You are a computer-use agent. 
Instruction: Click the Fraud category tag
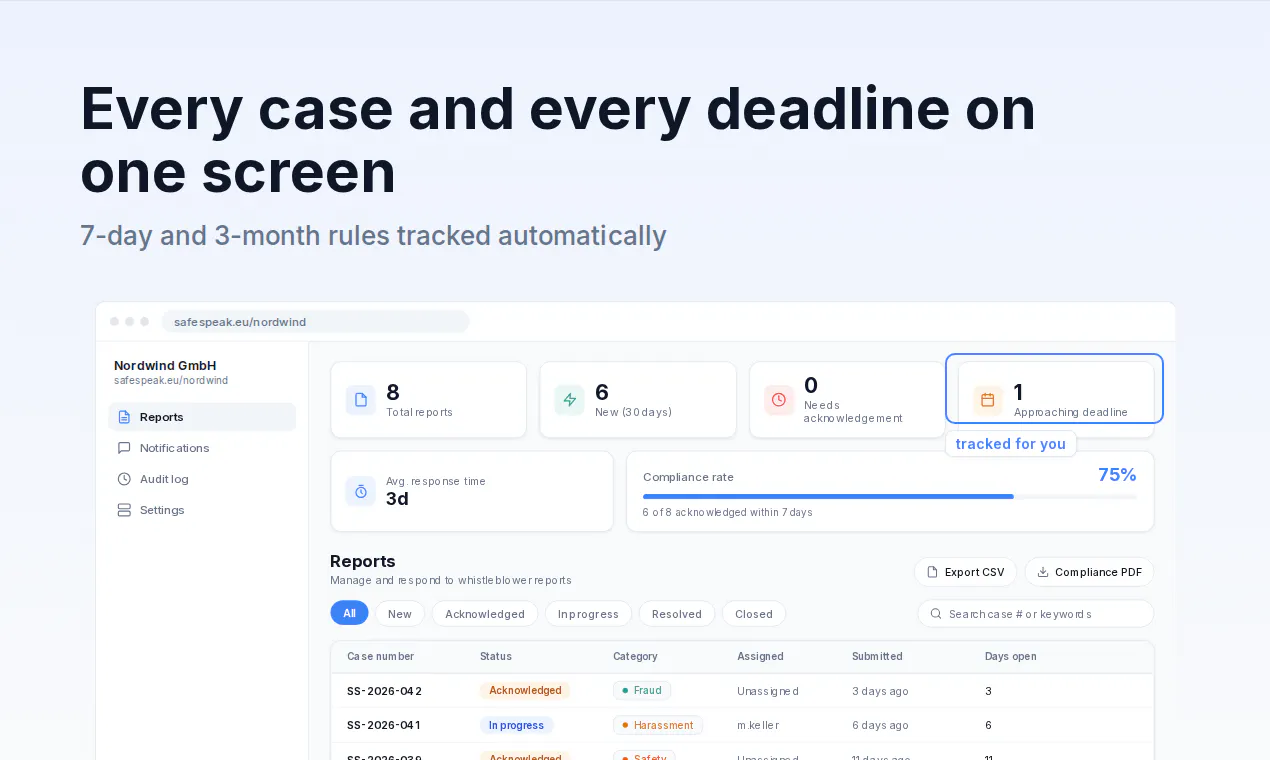642,691
